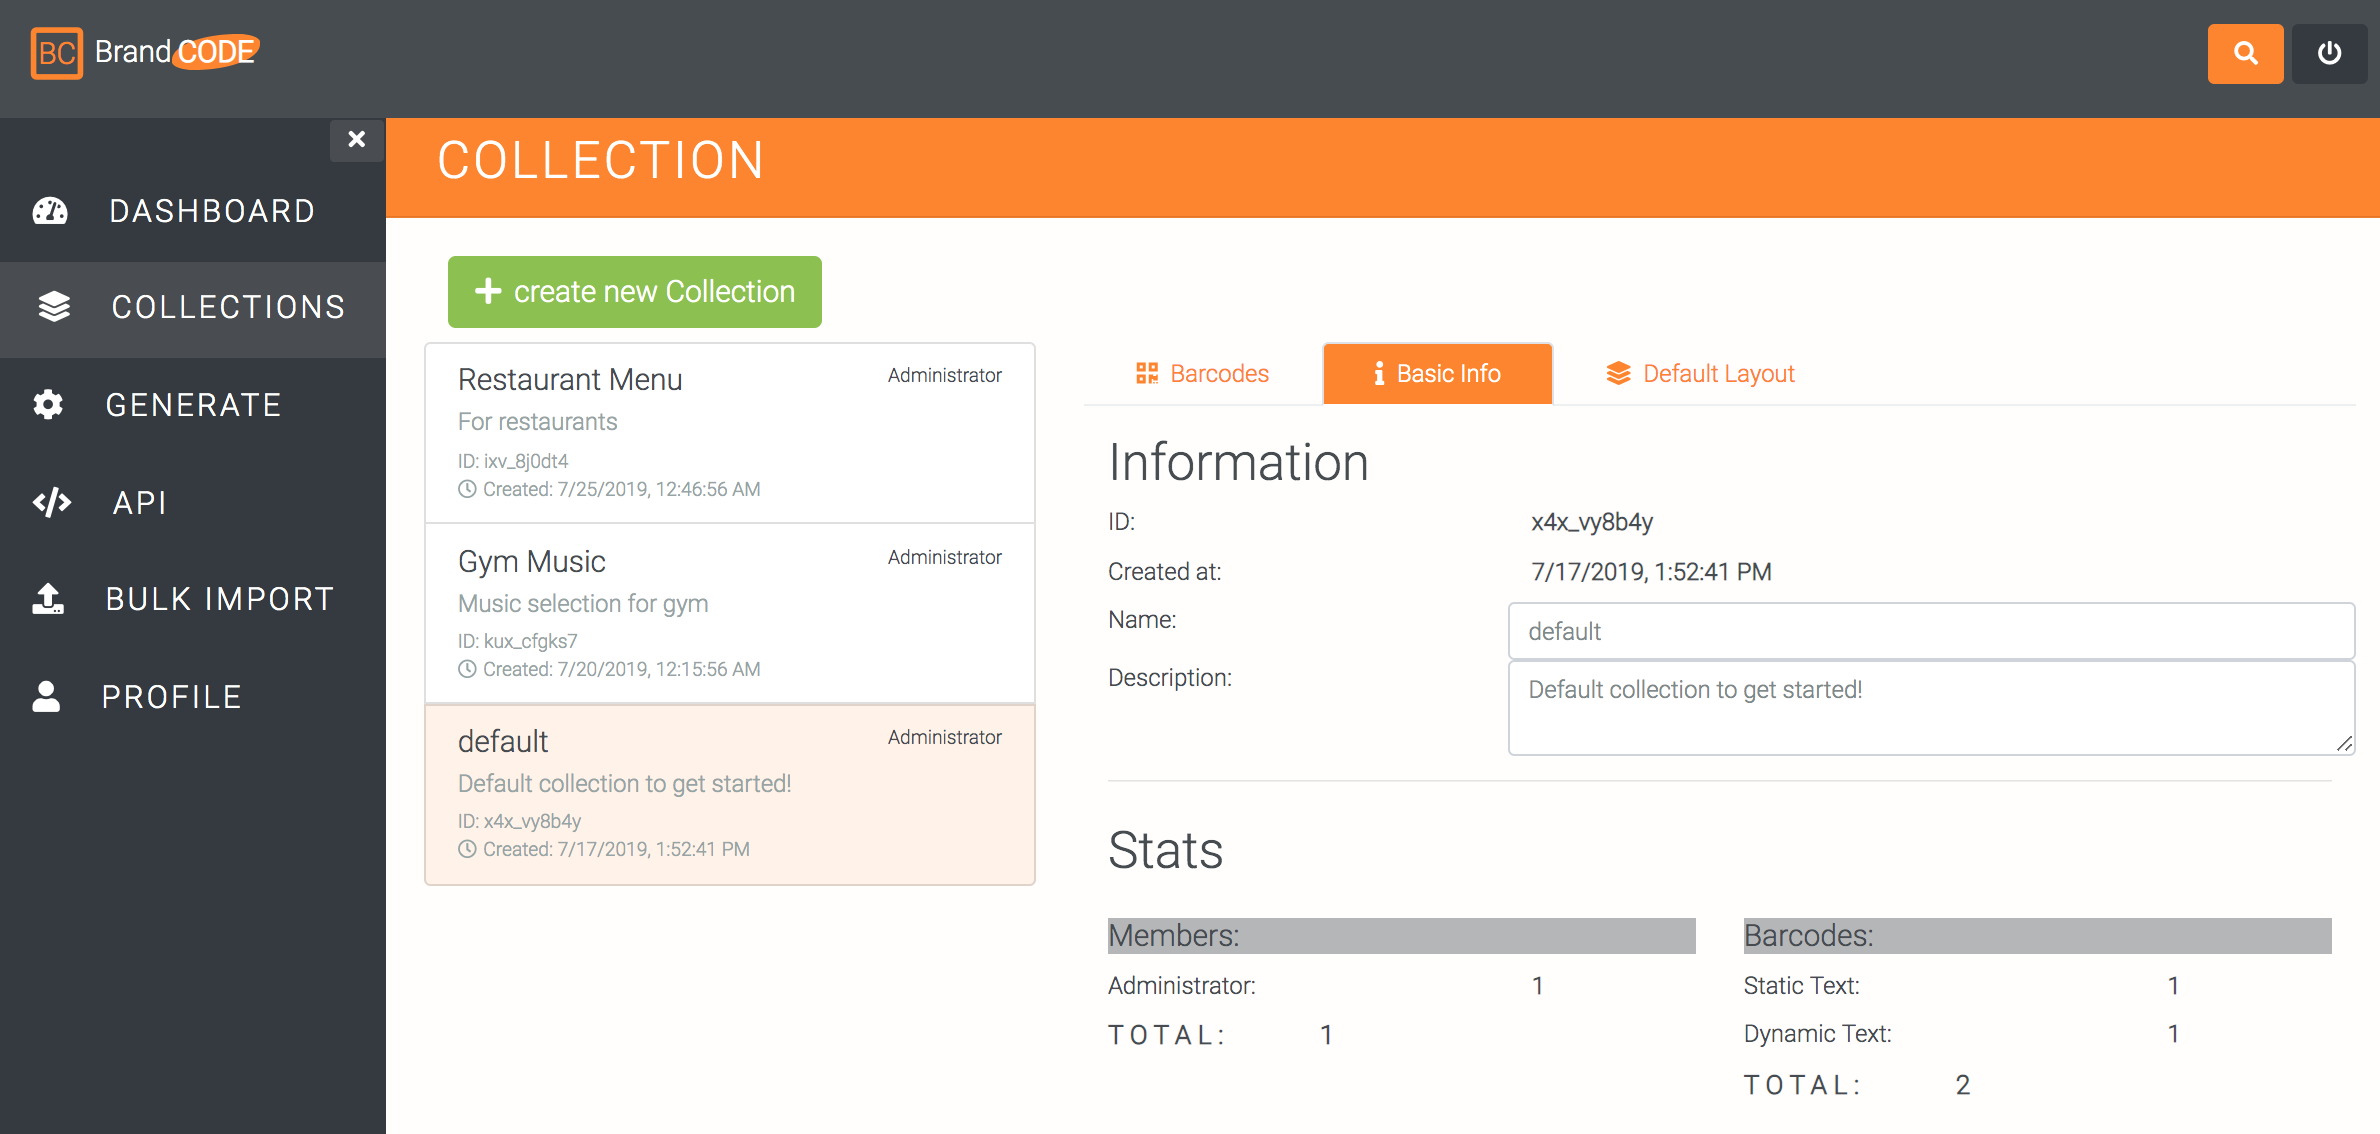The height and width of the screenshot is (1134, 2380).
Task: Click Administrator label on Gym Music card
Action: coord(945,557)
